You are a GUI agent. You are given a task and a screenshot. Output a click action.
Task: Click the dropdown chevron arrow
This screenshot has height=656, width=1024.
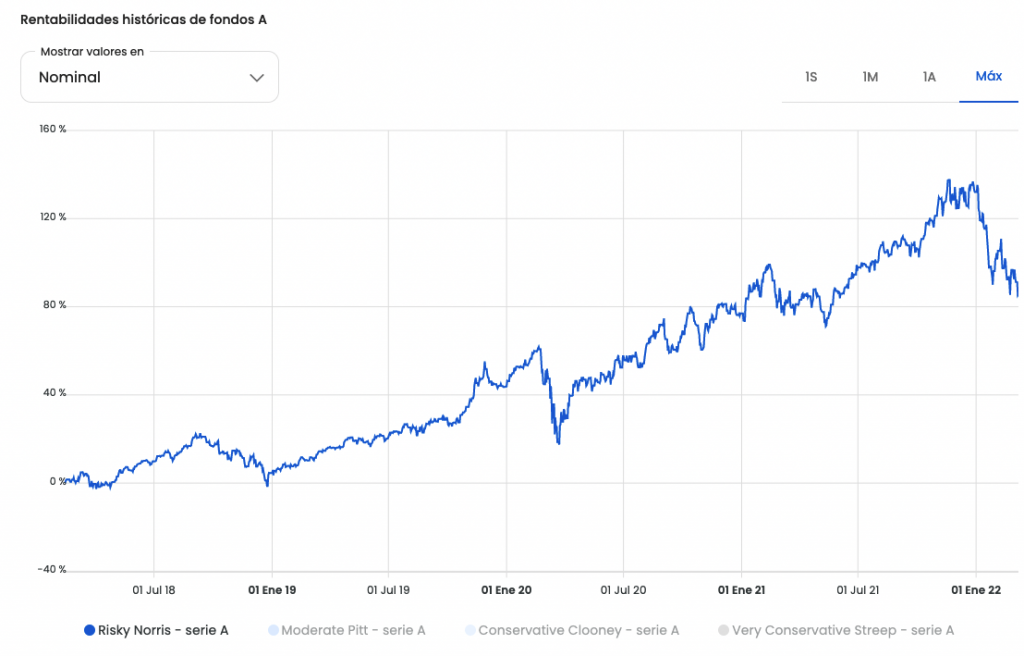pyautogui.click(x=257, y=78)
